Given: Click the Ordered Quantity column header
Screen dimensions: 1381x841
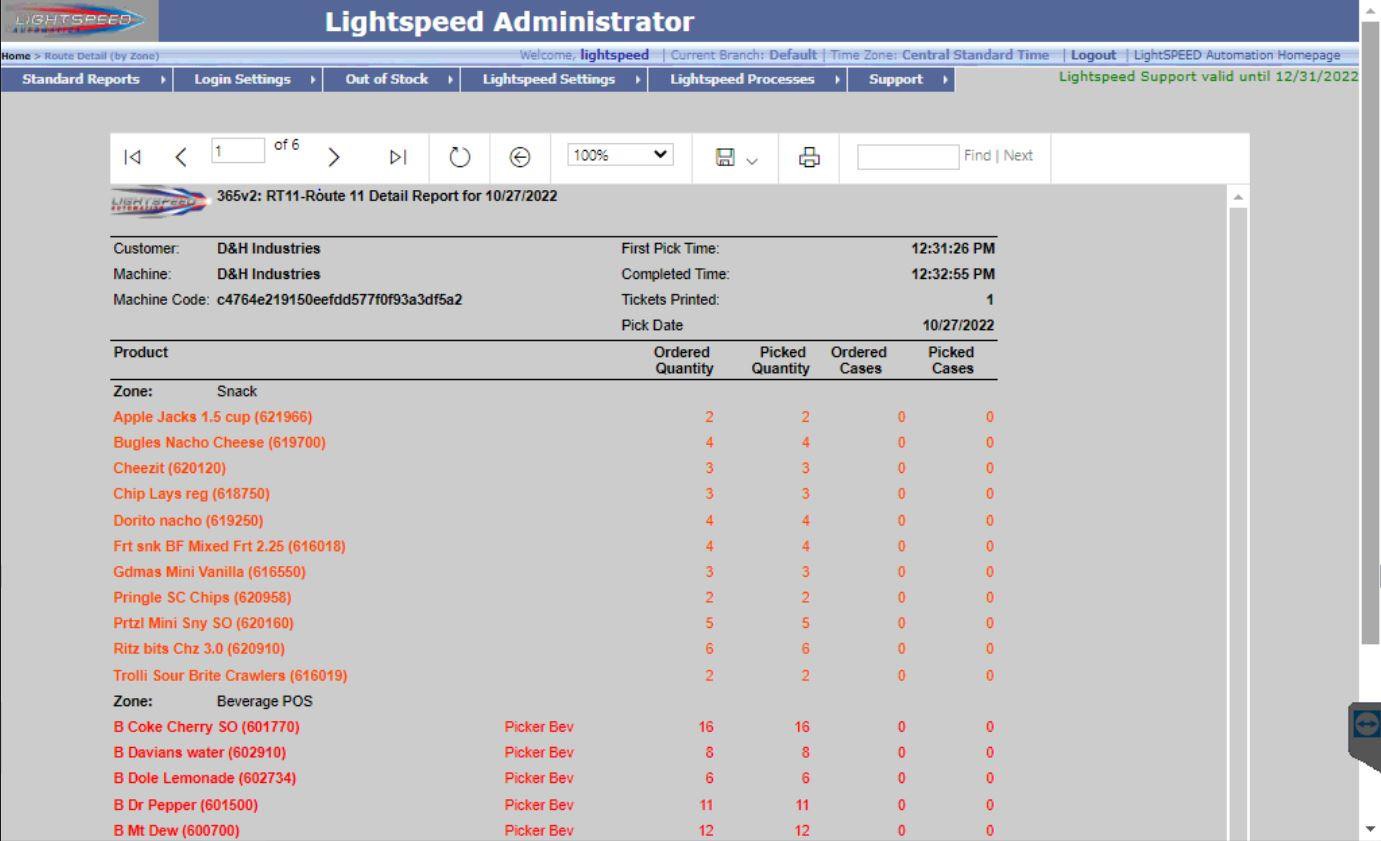Looking at the screenshot, I should [682, 360].
